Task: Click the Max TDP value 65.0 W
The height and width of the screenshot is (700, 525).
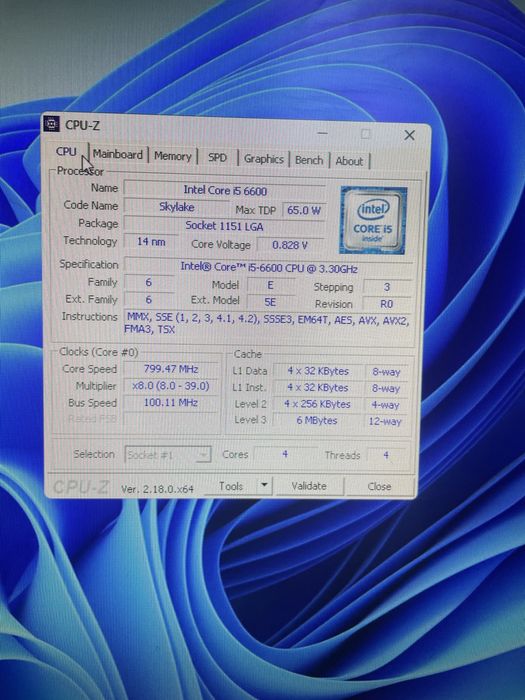Action: pyautogui.click(x=304, y=210)
